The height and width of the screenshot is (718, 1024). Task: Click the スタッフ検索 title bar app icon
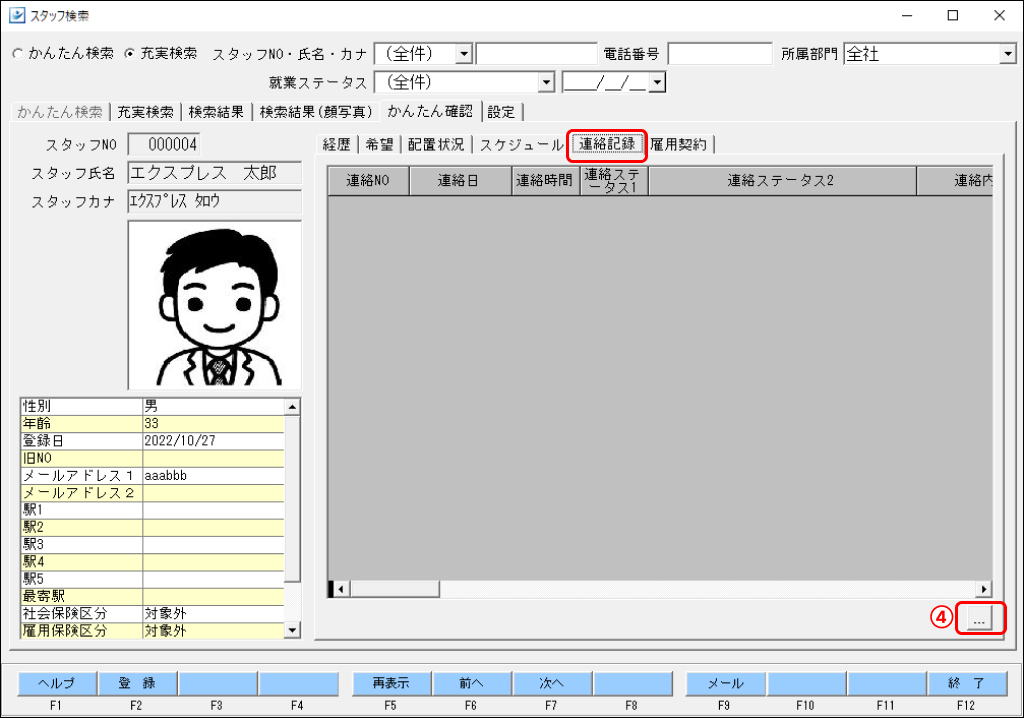16,15
